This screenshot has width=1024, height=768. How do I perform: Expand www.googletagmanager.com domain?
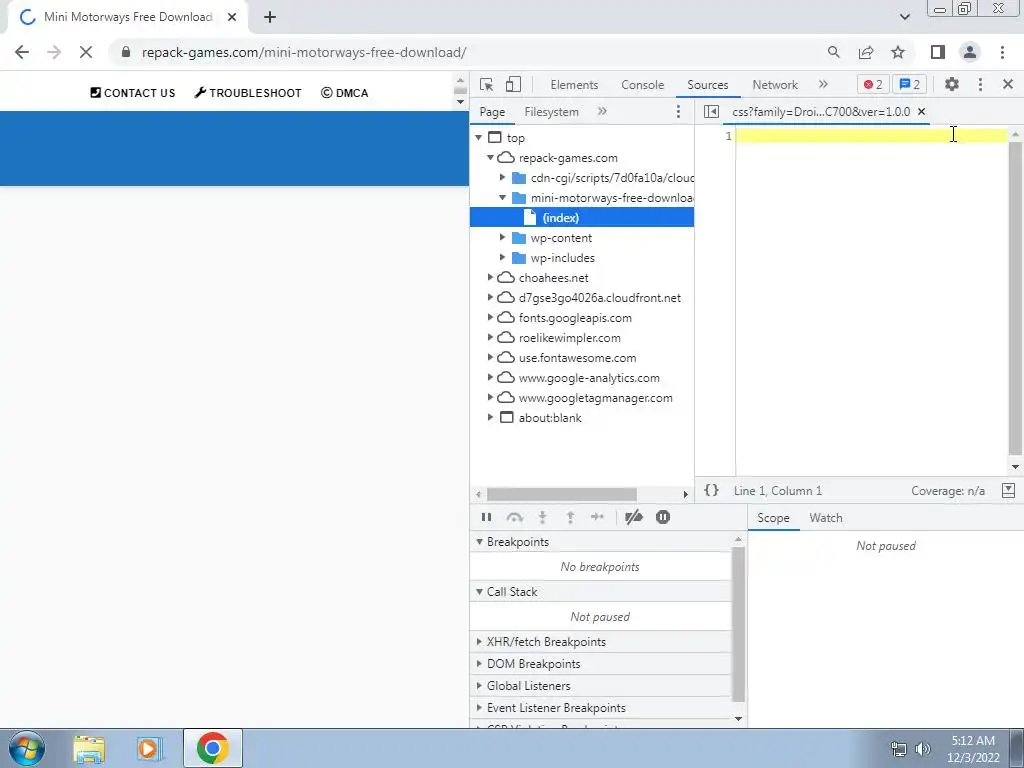pyautogui.click(x=490, y=398)
